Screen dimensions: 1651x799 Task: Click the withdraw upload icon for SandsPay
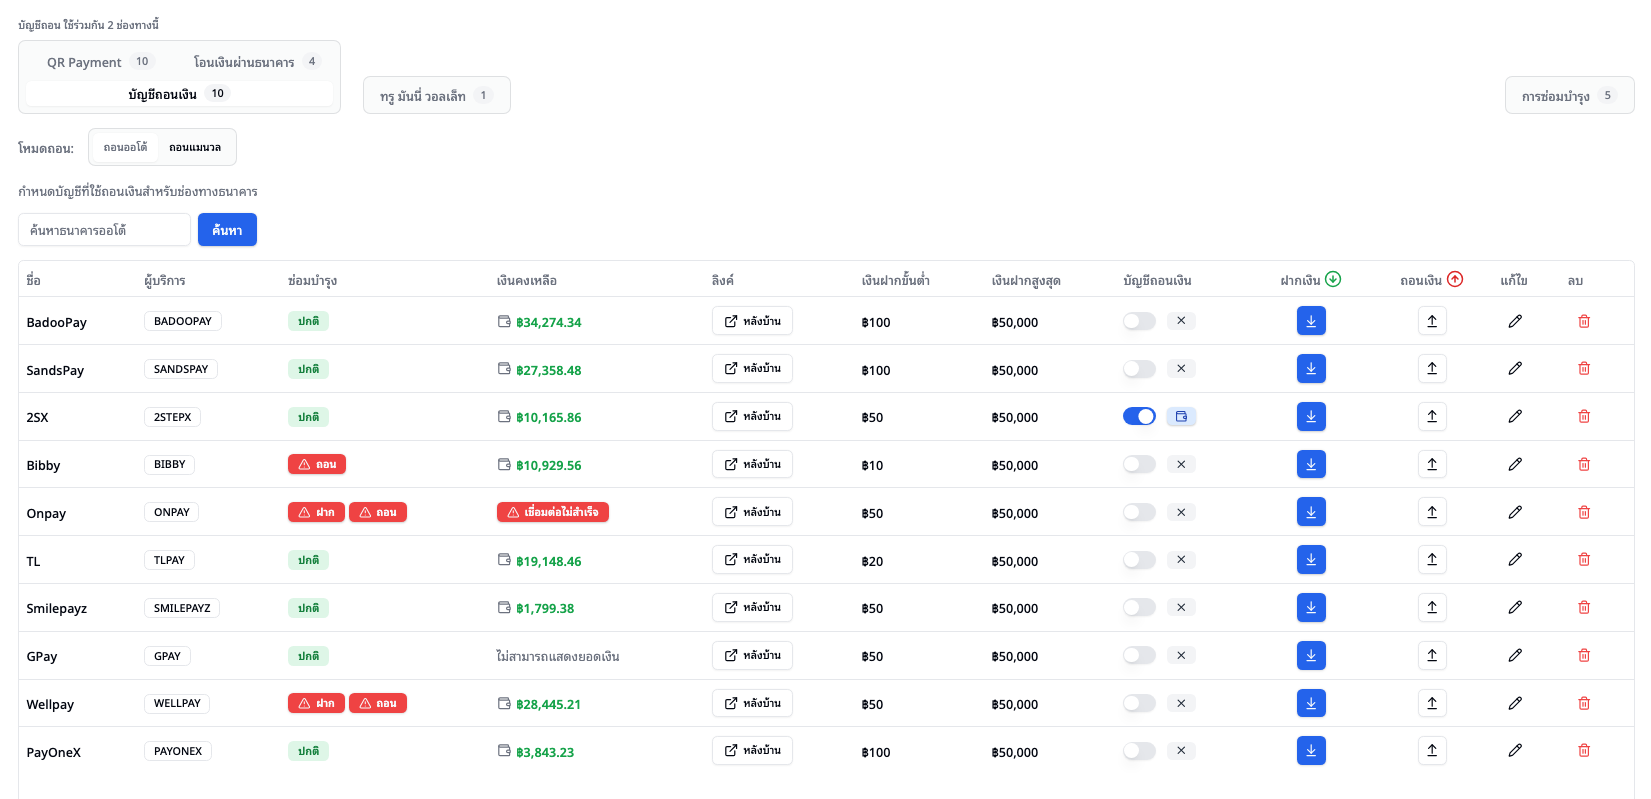[x=1431, y=369]
